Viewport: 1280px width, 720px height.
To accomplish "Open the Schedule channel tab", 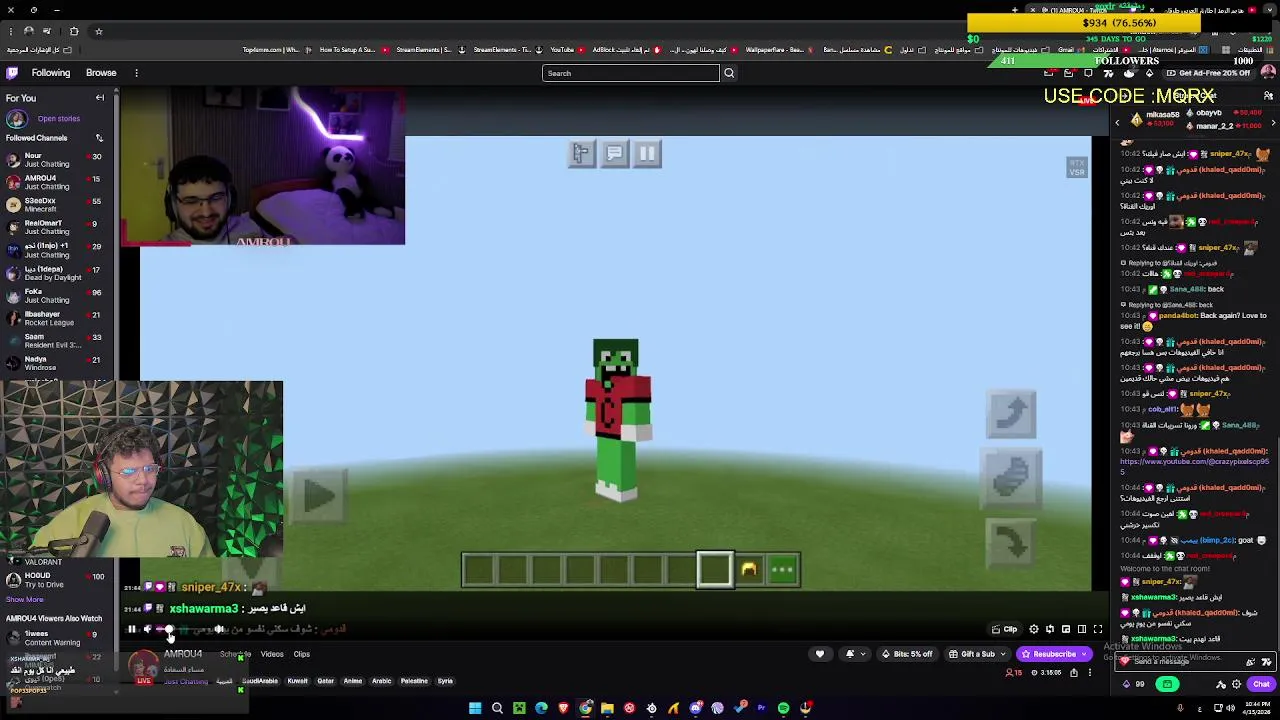I will point(236,654).
